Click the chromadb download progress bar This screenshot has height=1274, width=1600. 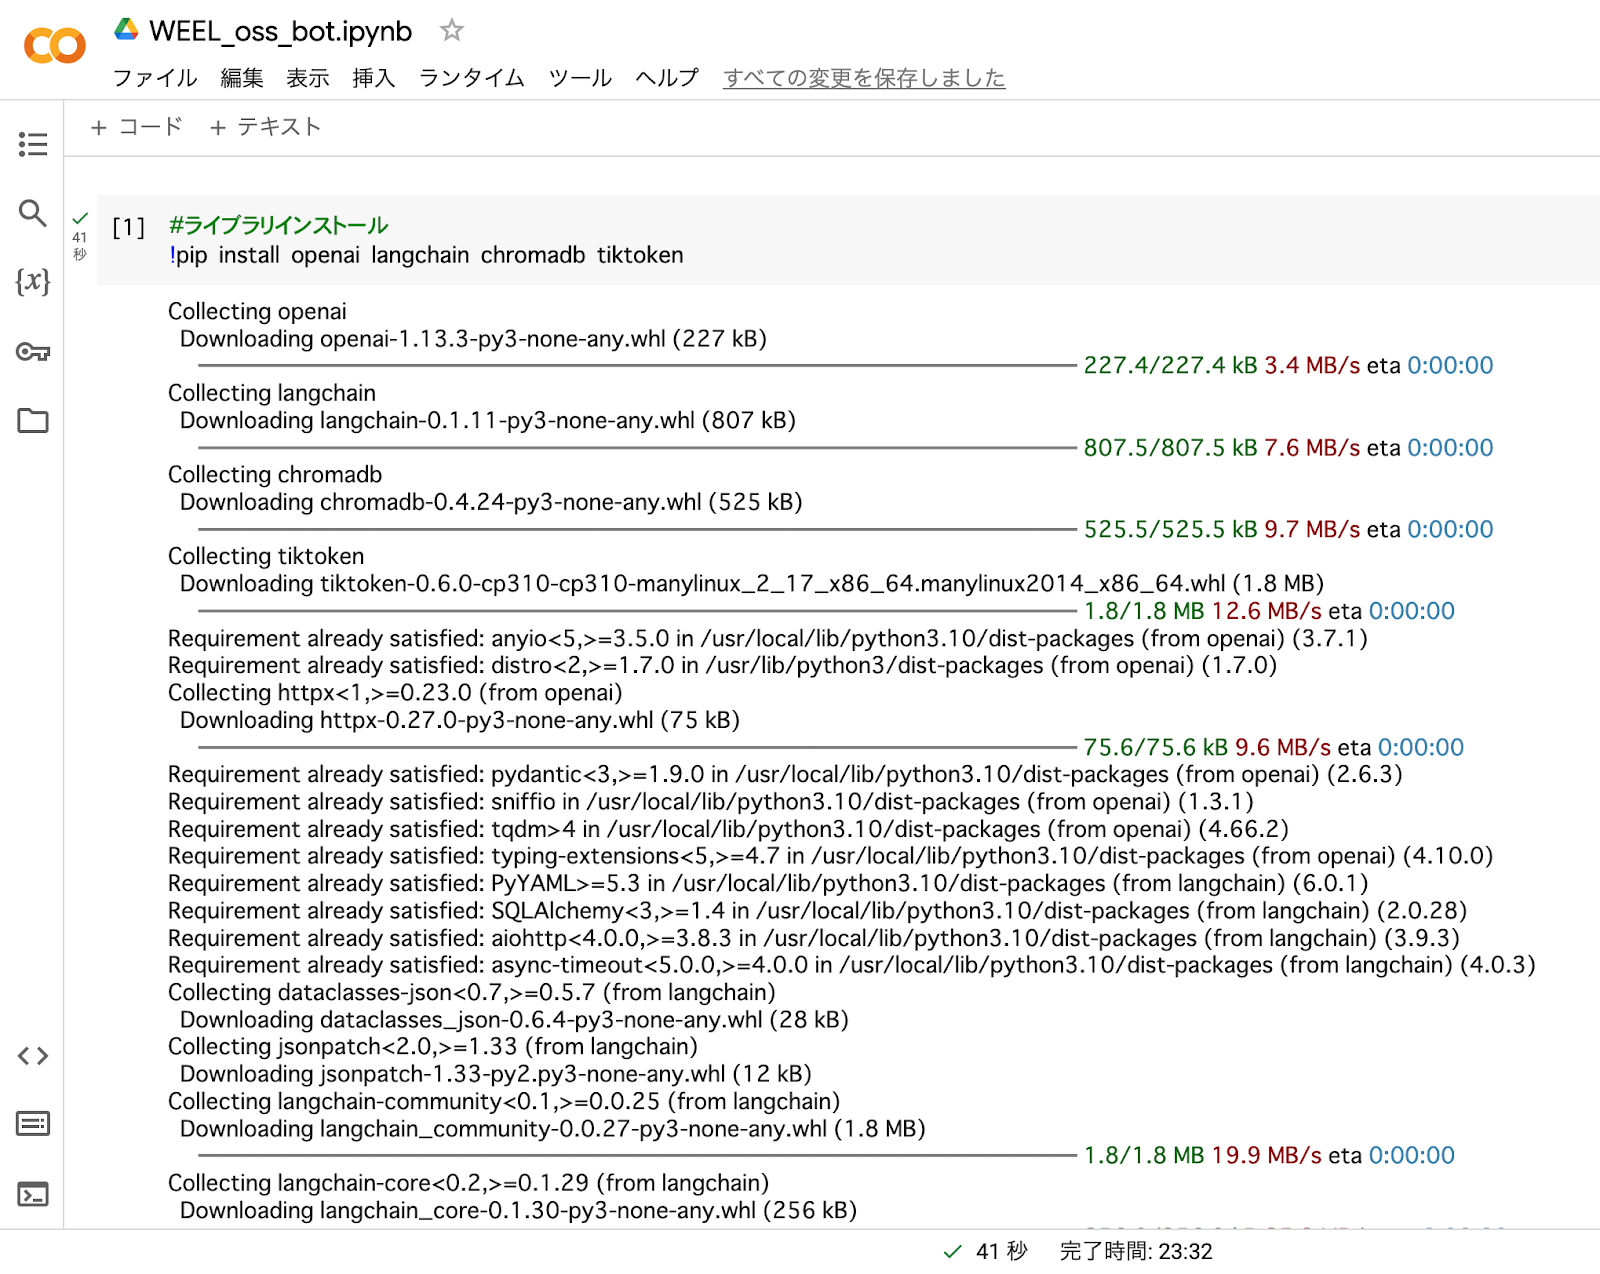click(637, 530)
